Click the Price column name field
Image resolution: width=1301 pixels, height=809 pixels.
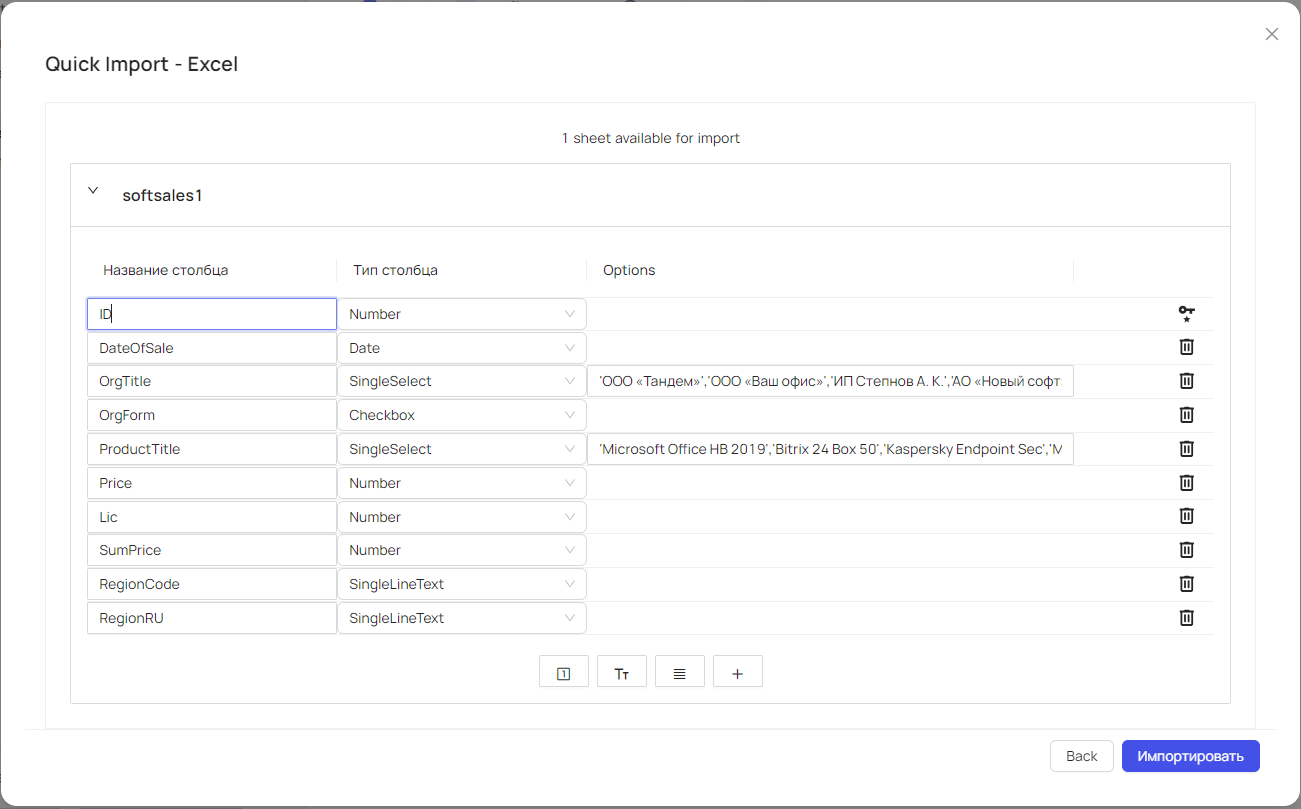(211, 483)
